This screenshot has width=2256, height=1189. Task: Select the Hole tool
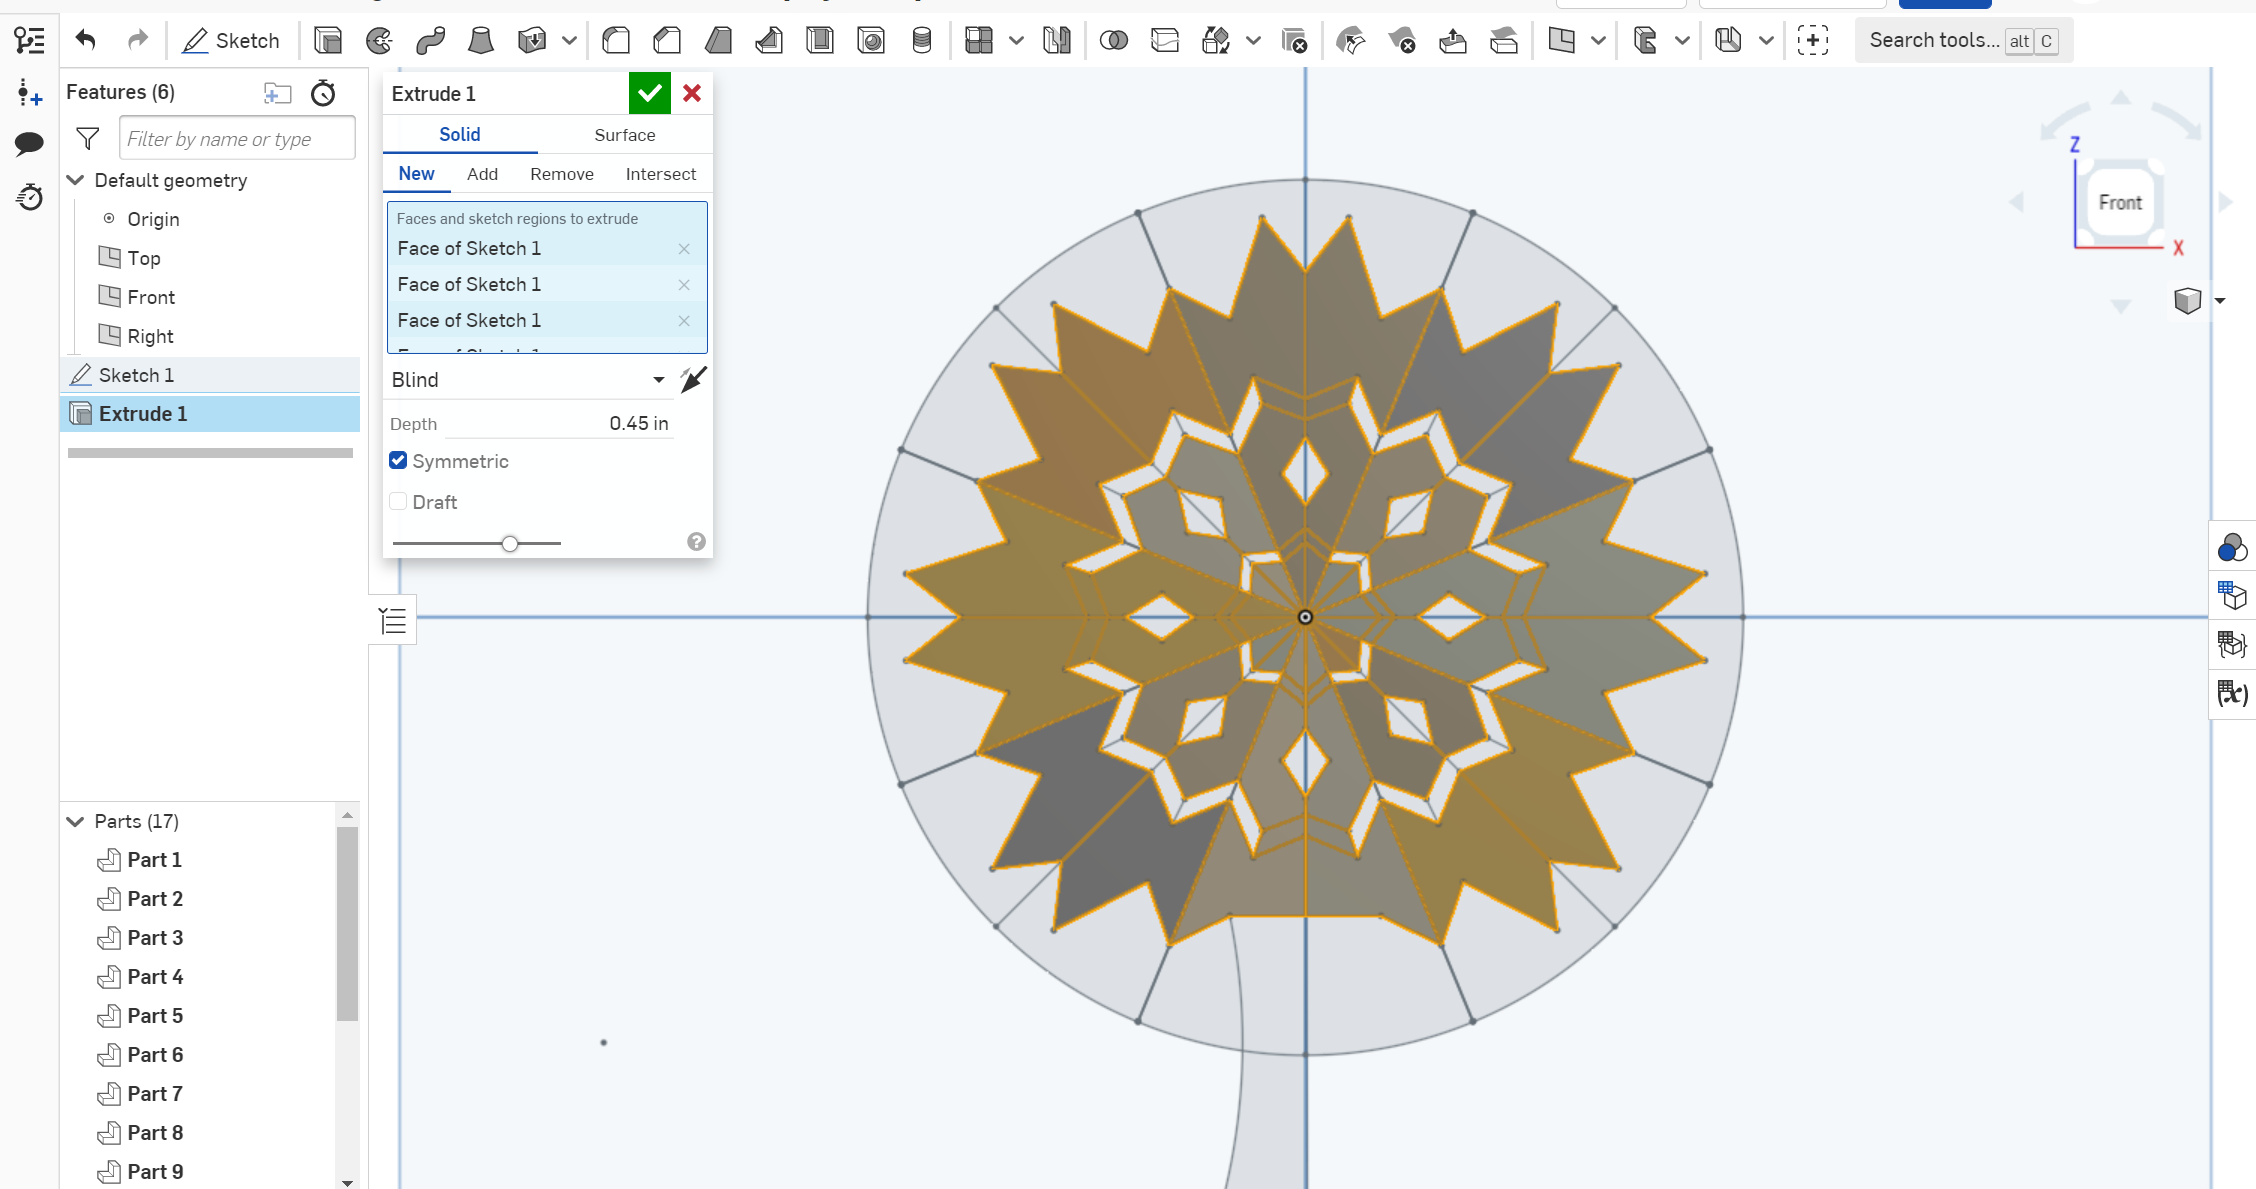pyautogui.click(x=871, y=40)
